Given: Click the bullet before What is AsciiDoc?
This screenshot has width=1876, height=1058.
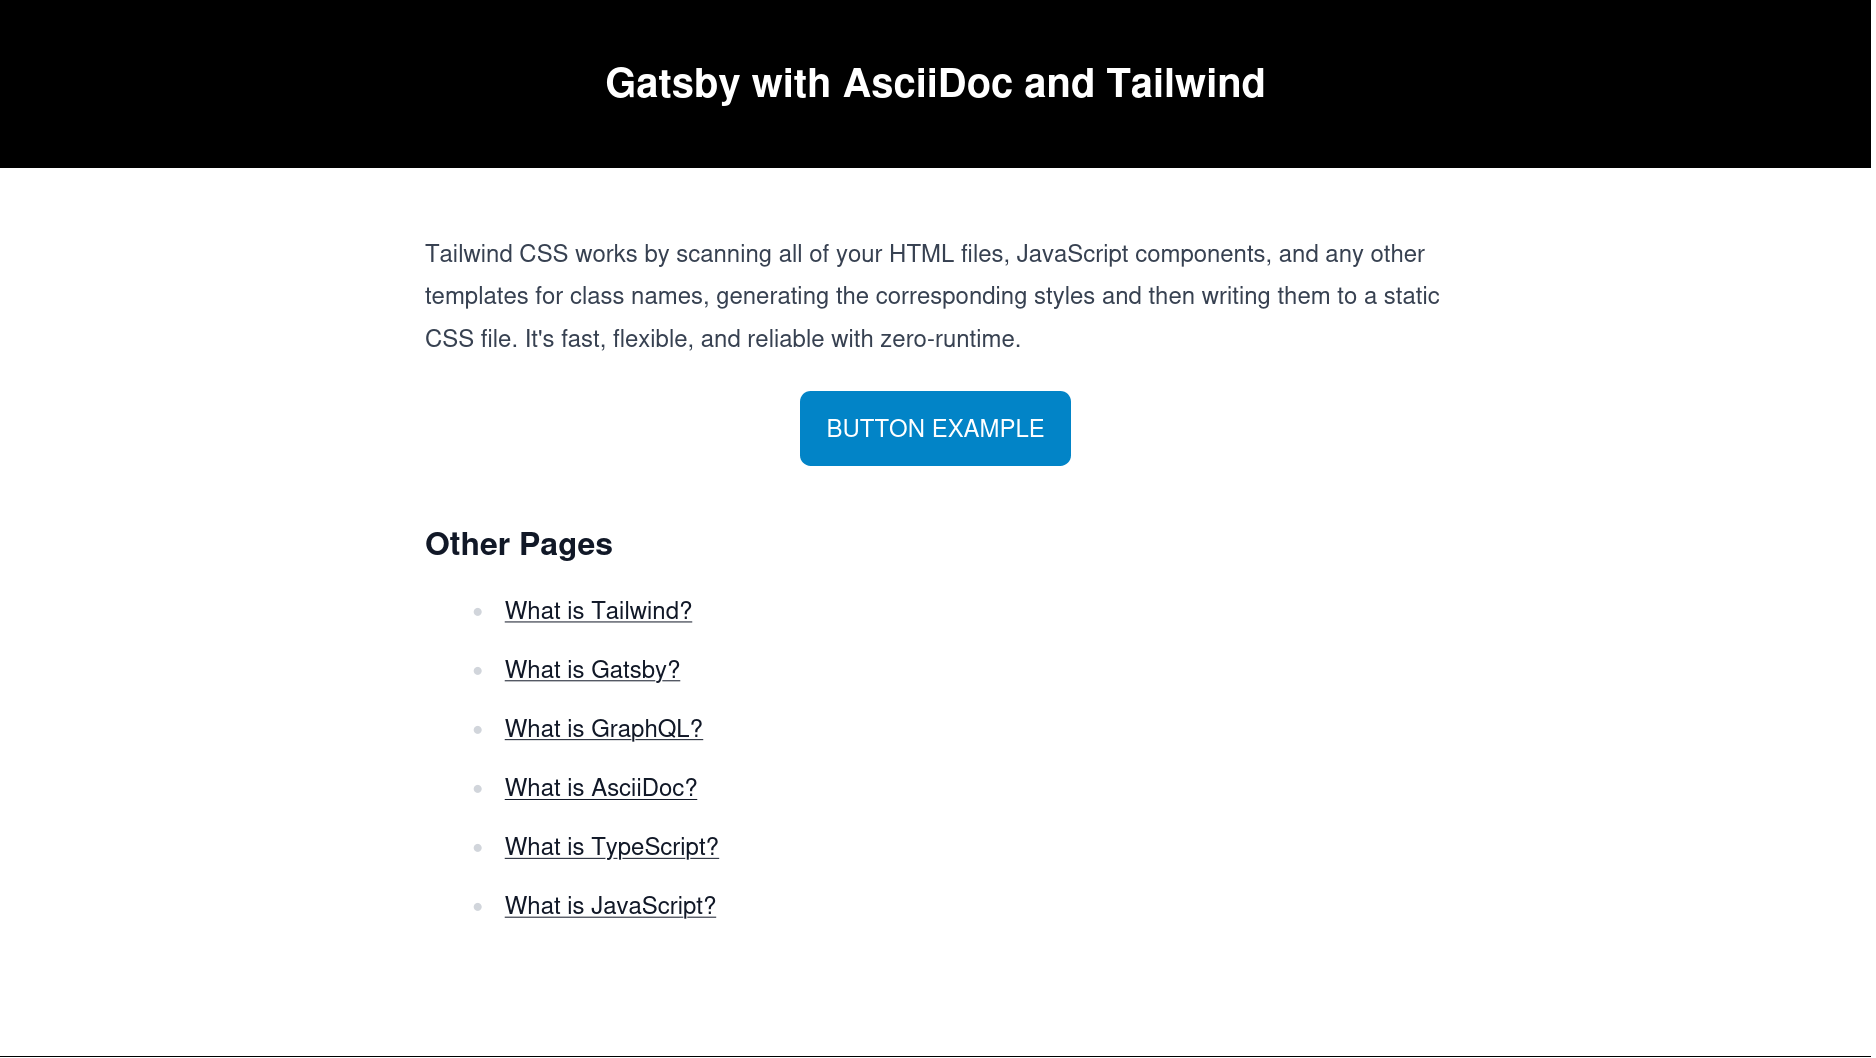Looking at the screenshot, I should pyautogui.click(x=478, y=788).
